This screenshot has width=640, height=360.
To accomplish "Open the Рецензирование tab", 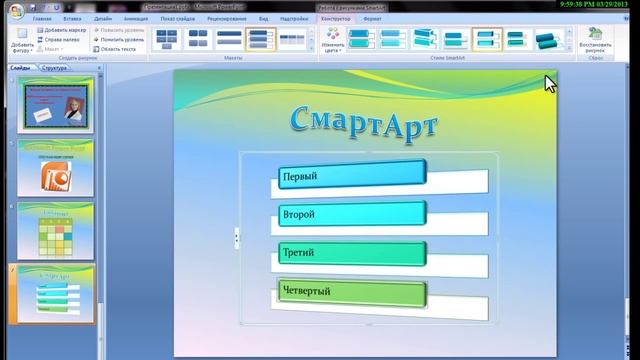I will [x=227, y=19].
